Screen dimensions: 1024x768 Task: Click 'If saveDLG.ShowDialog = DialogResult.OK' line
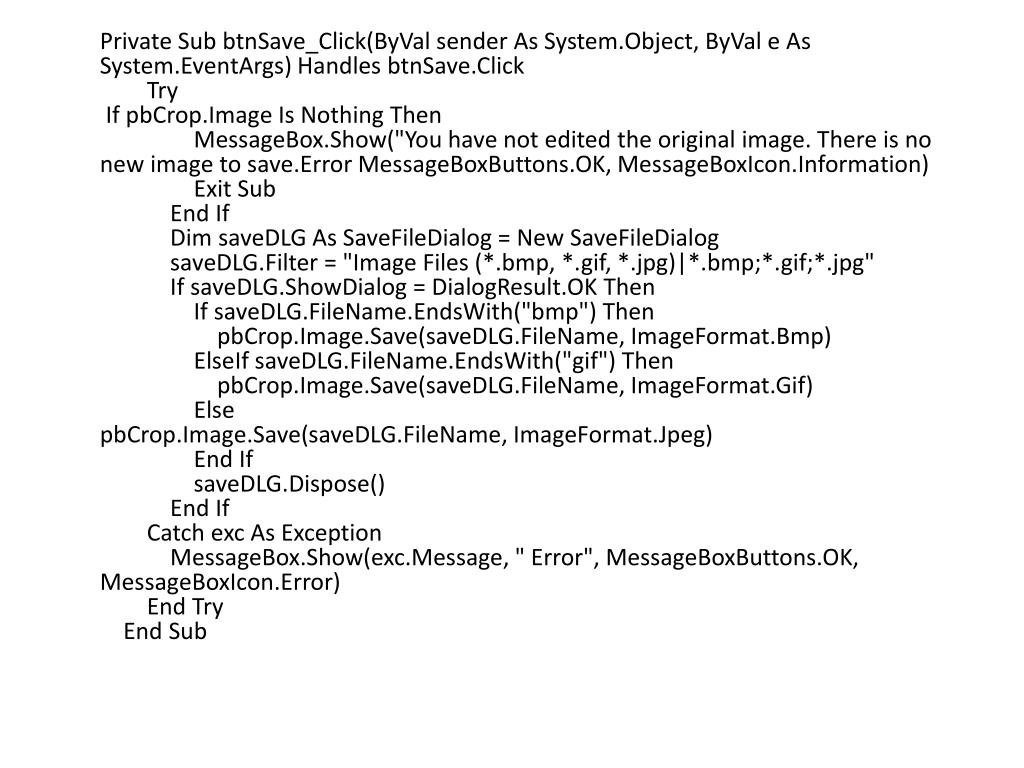(413, 287)
